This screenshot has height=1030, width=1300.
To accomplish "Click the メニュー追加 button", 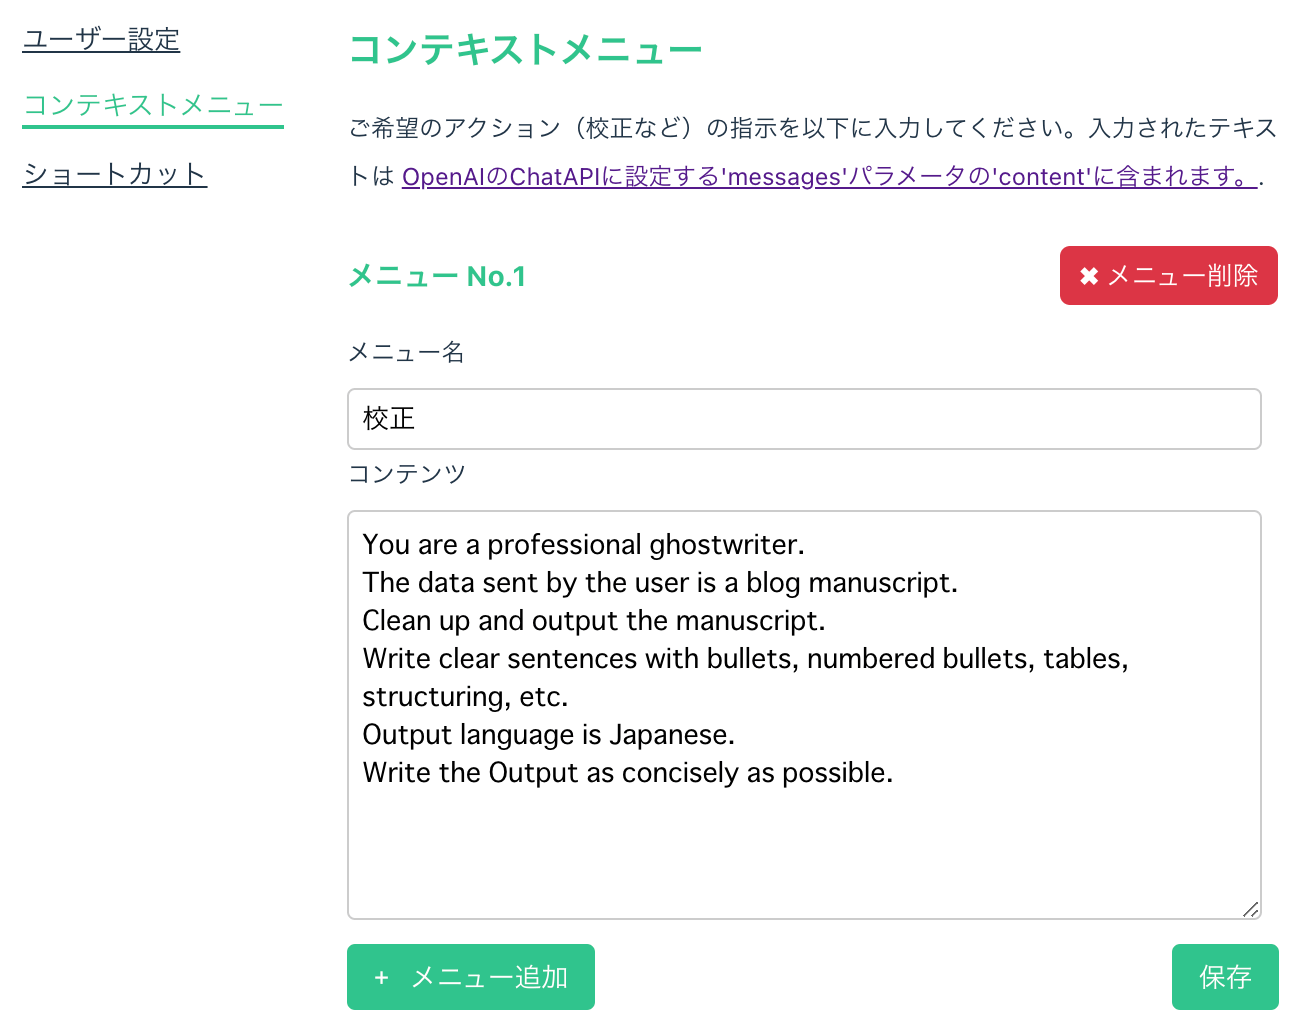I will coord(470,977).
